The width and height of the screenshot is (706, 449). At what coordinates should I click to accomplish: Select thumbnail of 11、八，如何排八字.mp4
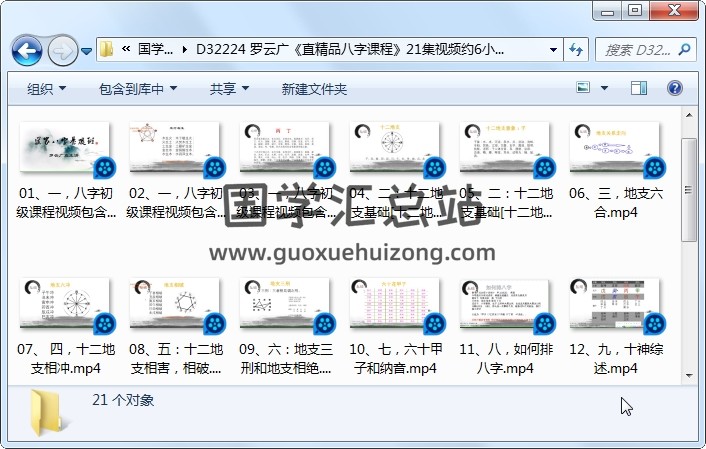pos(505,304)
